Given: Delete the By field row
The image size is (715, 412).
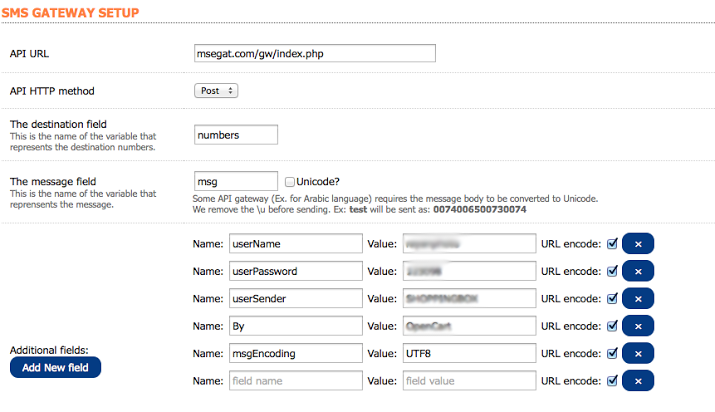Looking at the screenshot, I should pos(637,326).
